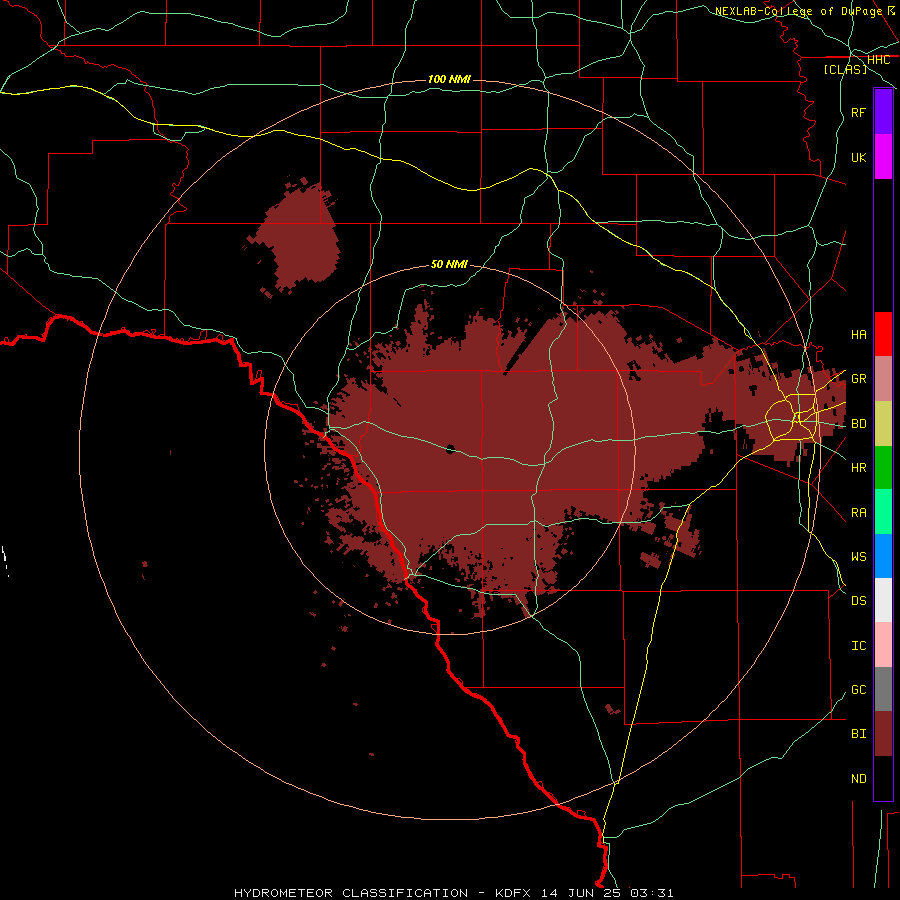Click the HR legend label
The width and height of the screenshot is (900, 900).
point(858,468)
